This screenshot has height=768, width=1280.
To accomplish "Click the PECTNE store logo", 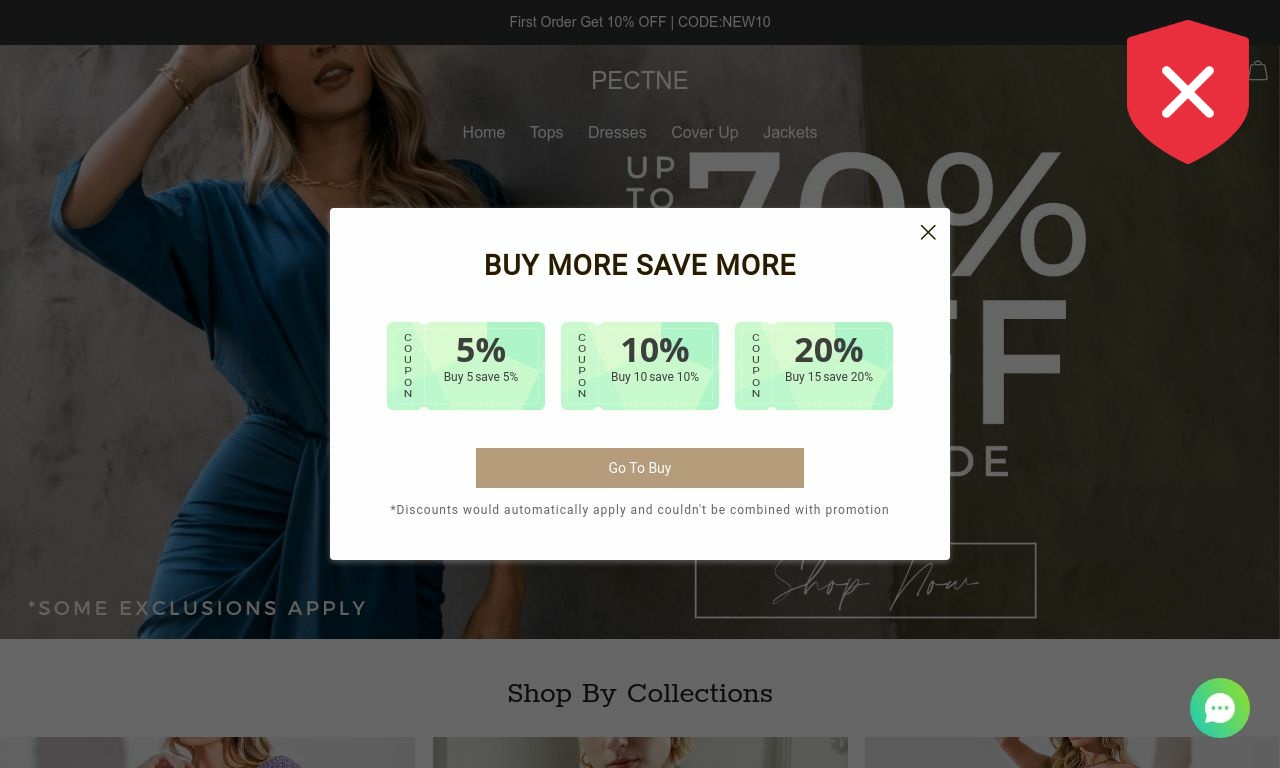I will pos(640,80).
